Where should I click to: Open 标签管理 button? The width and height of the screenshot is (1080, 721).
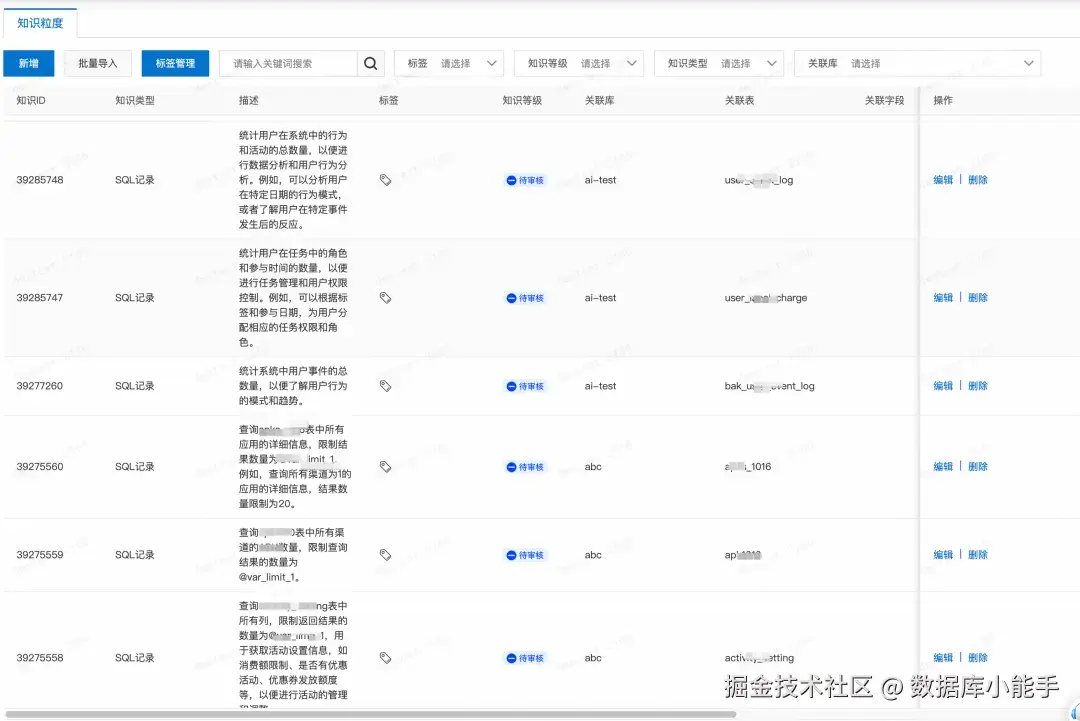pyautogui.click(x=175, y=63)
